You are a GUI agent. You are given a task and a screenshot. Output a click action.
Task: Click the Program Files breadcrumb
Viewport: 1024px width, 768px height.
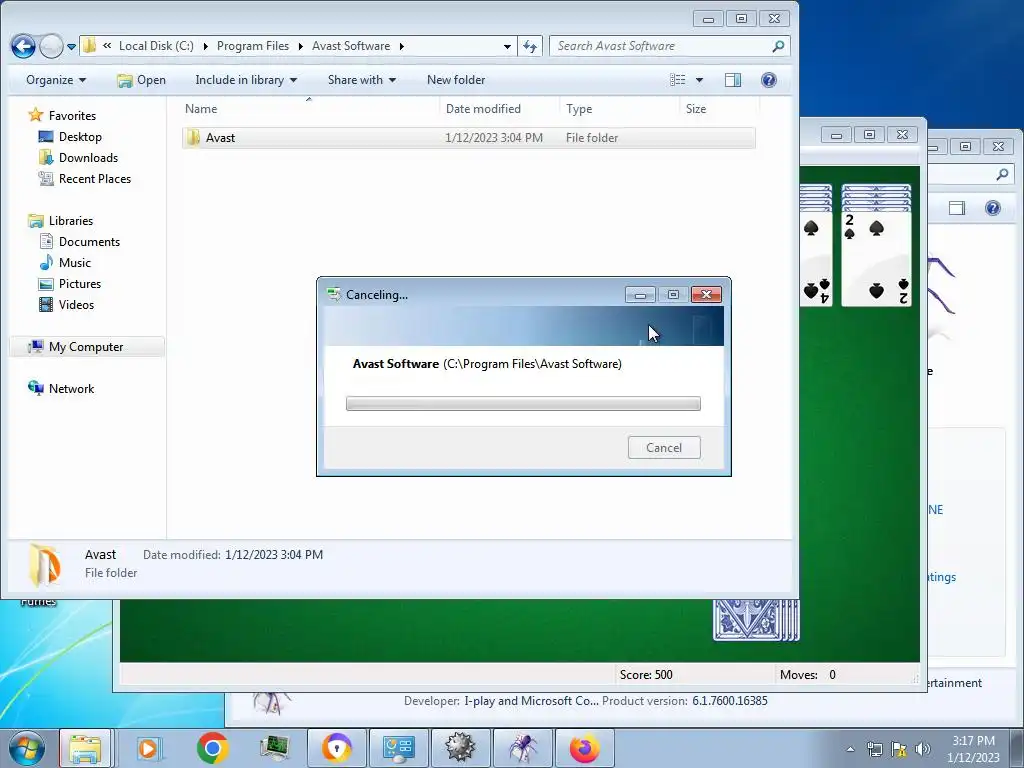(x=252, y=46)
